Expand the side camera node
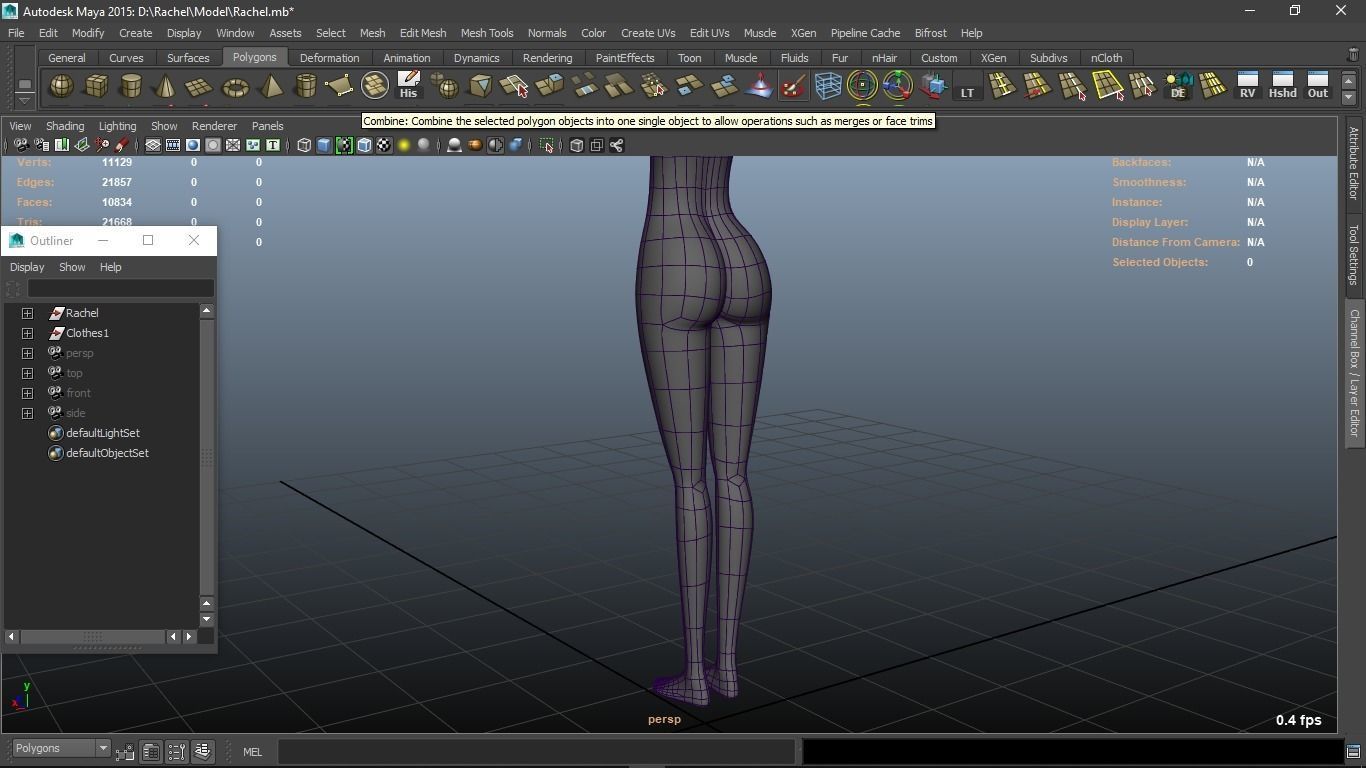Image resolution: width=1366 pixels, height=768 pixels. click(28, 413)
